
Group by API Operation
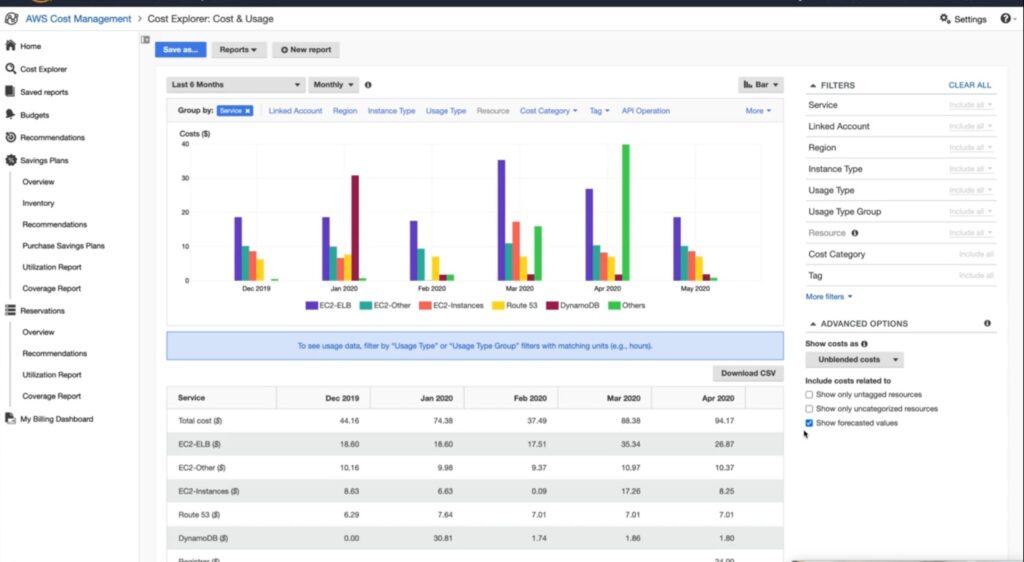pyautogui.click(x=646, y=111)
